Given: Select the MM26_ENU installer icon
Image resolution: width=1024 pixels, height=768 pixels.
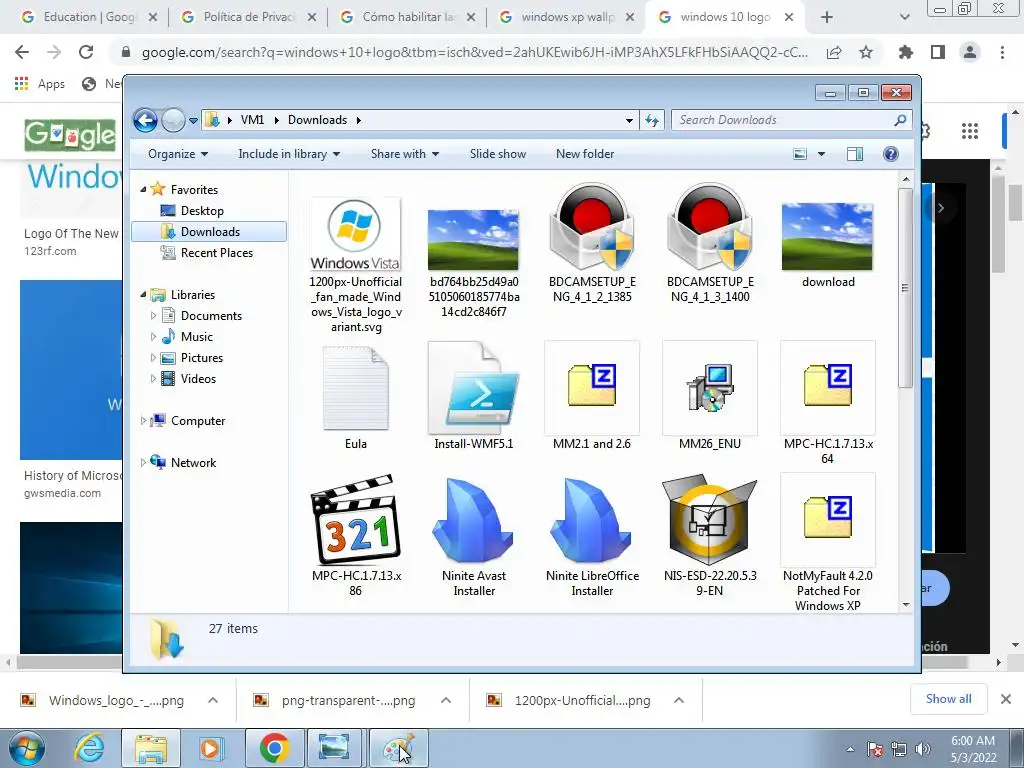Looking at the screenshot, I should 710,387.
